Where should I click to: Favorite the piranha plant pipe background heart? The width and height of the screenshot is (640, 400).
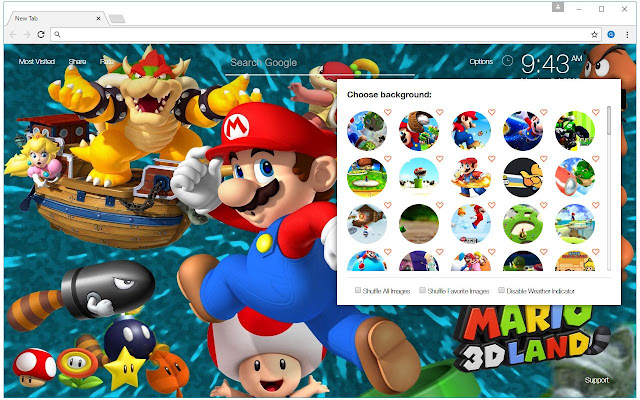pyautogui.click(x=440, y=159)
